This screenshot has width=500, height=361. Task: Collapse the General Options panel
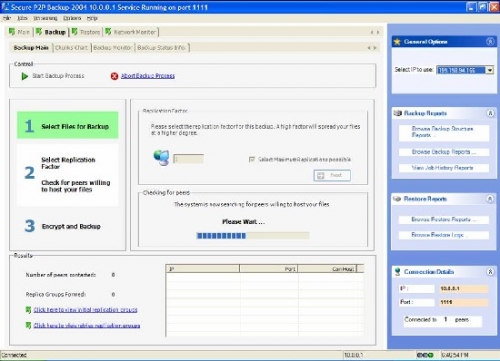point(490,42)
